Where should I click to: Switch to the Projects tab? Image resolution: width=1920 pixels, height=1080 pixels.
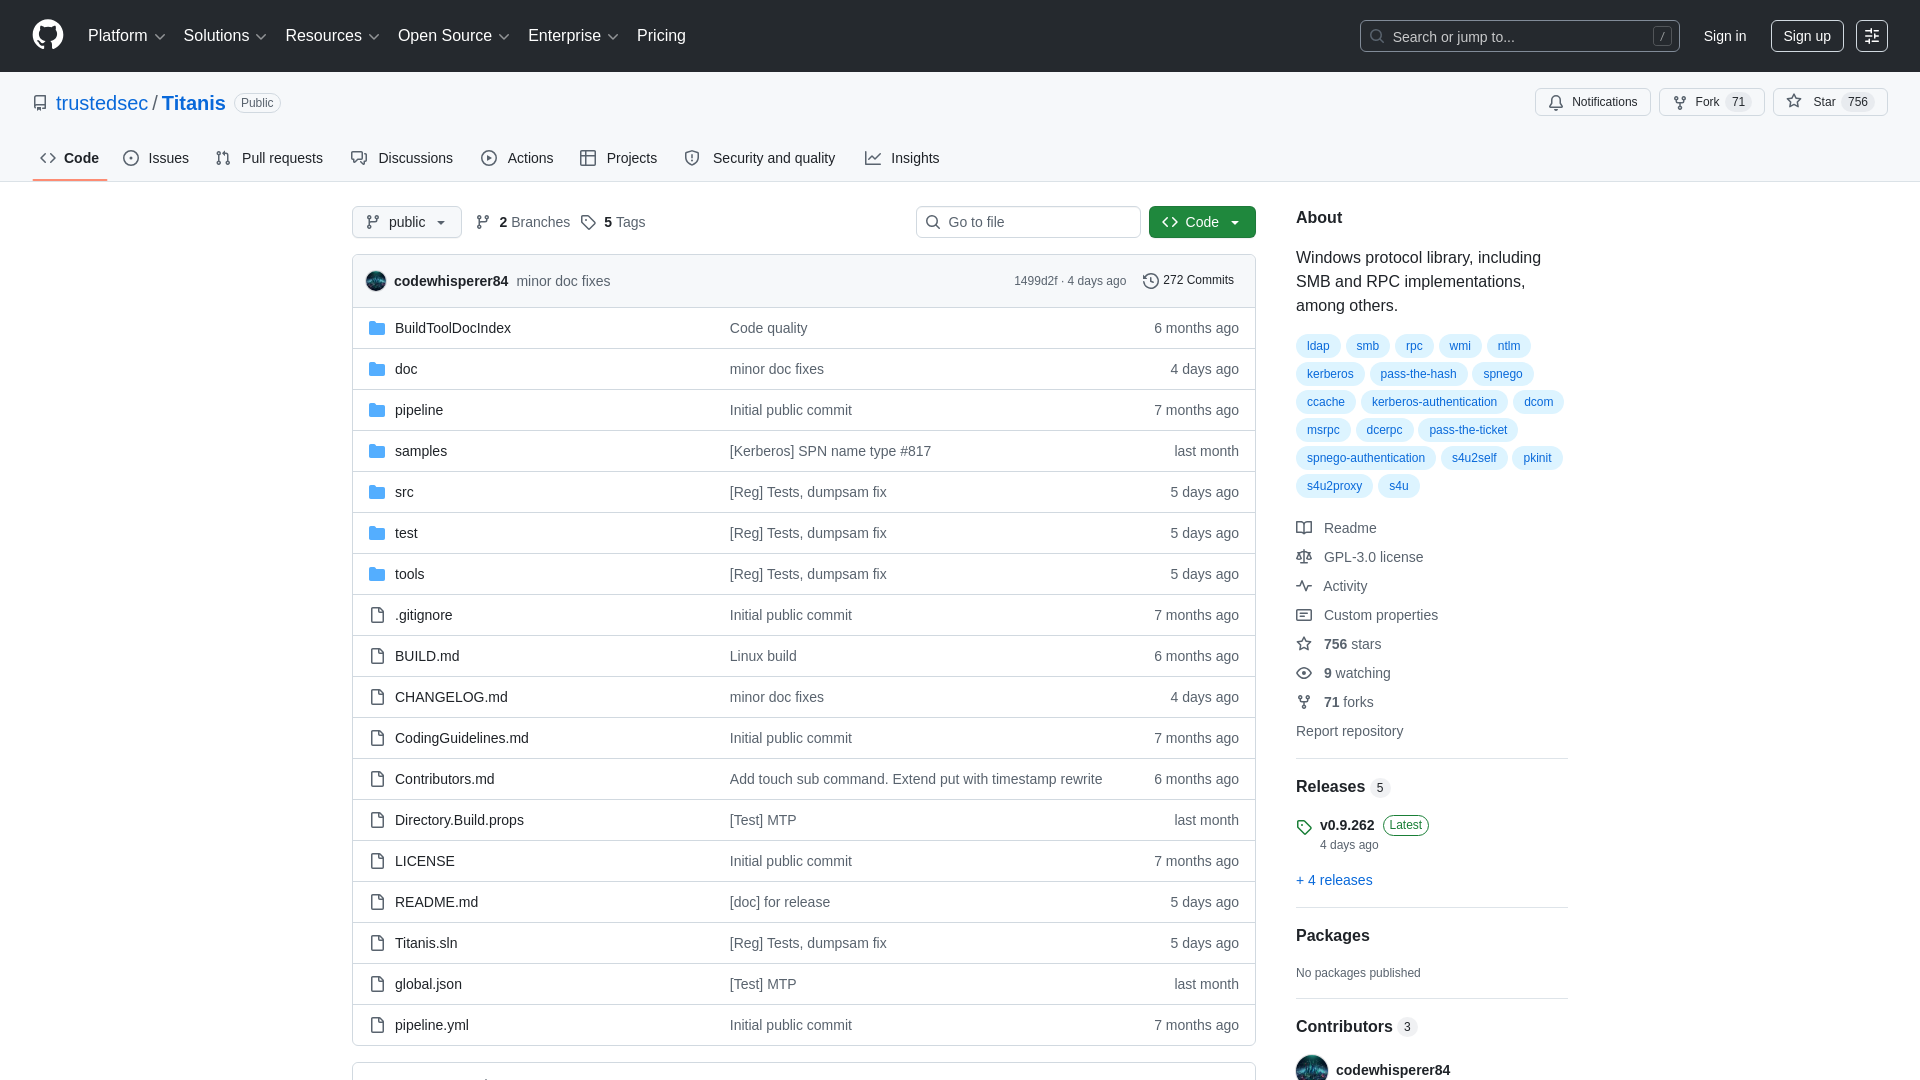(618, 158)
